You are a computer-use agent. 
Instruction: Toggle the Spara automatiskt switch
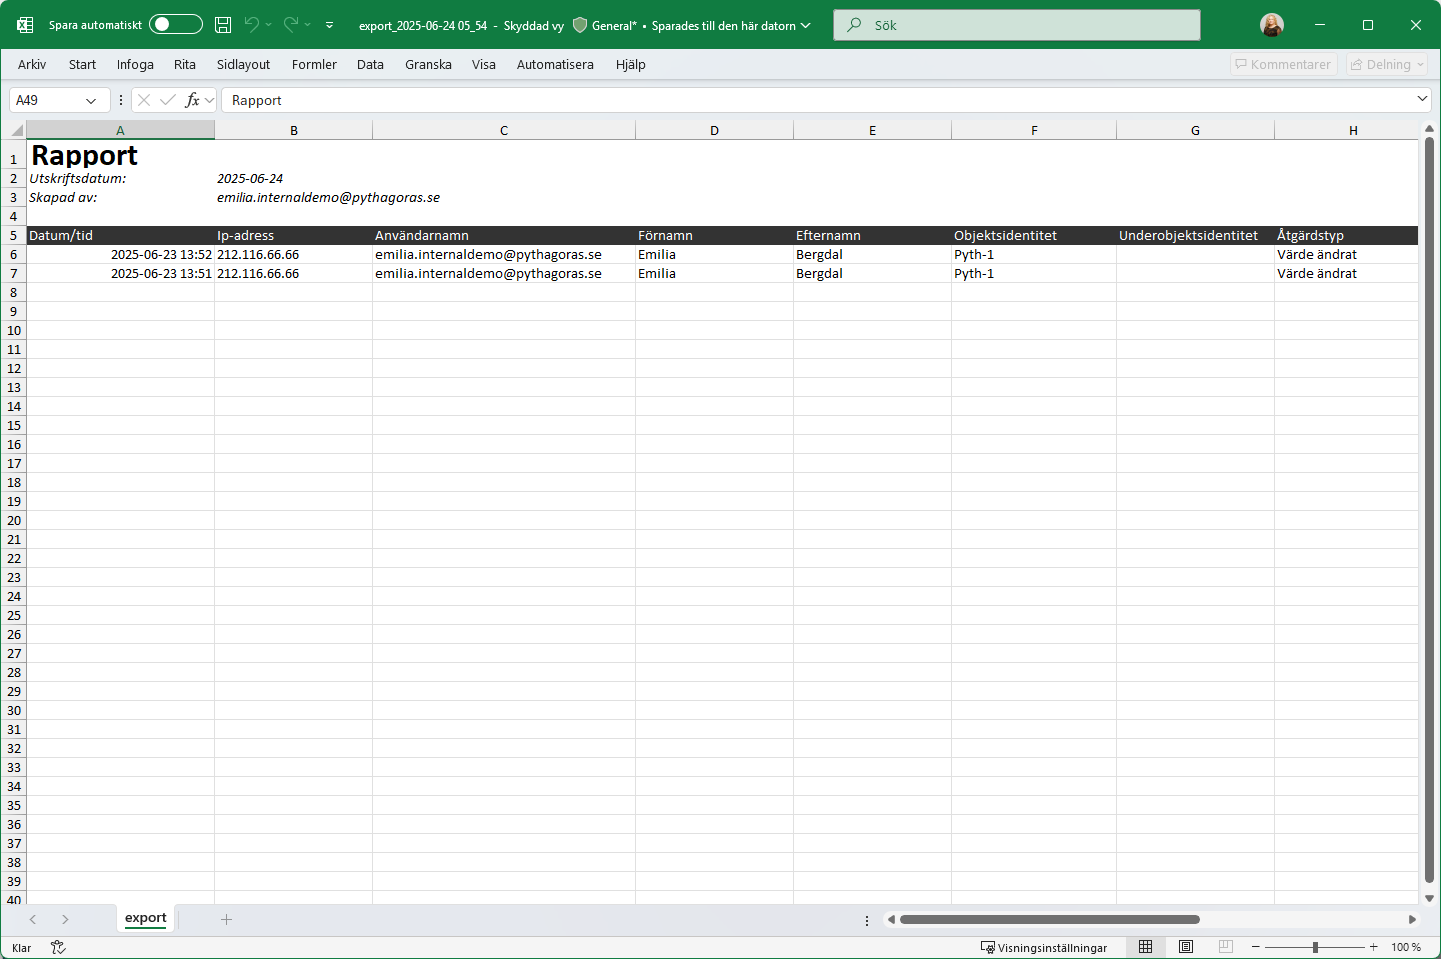tap(175, 25)
